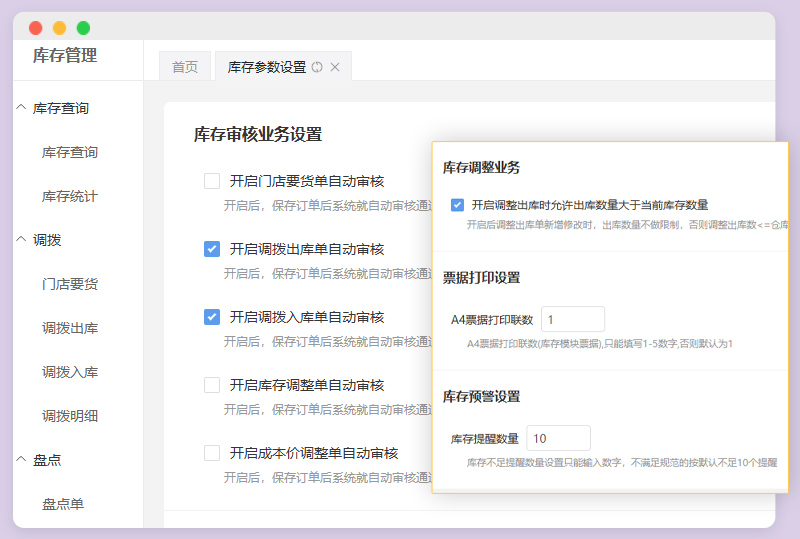The width and height of the screenshot is (800, 539).
Task: Uncheck 开启调拨入库单自动审核 checkbox
Action: coord(212,317)
